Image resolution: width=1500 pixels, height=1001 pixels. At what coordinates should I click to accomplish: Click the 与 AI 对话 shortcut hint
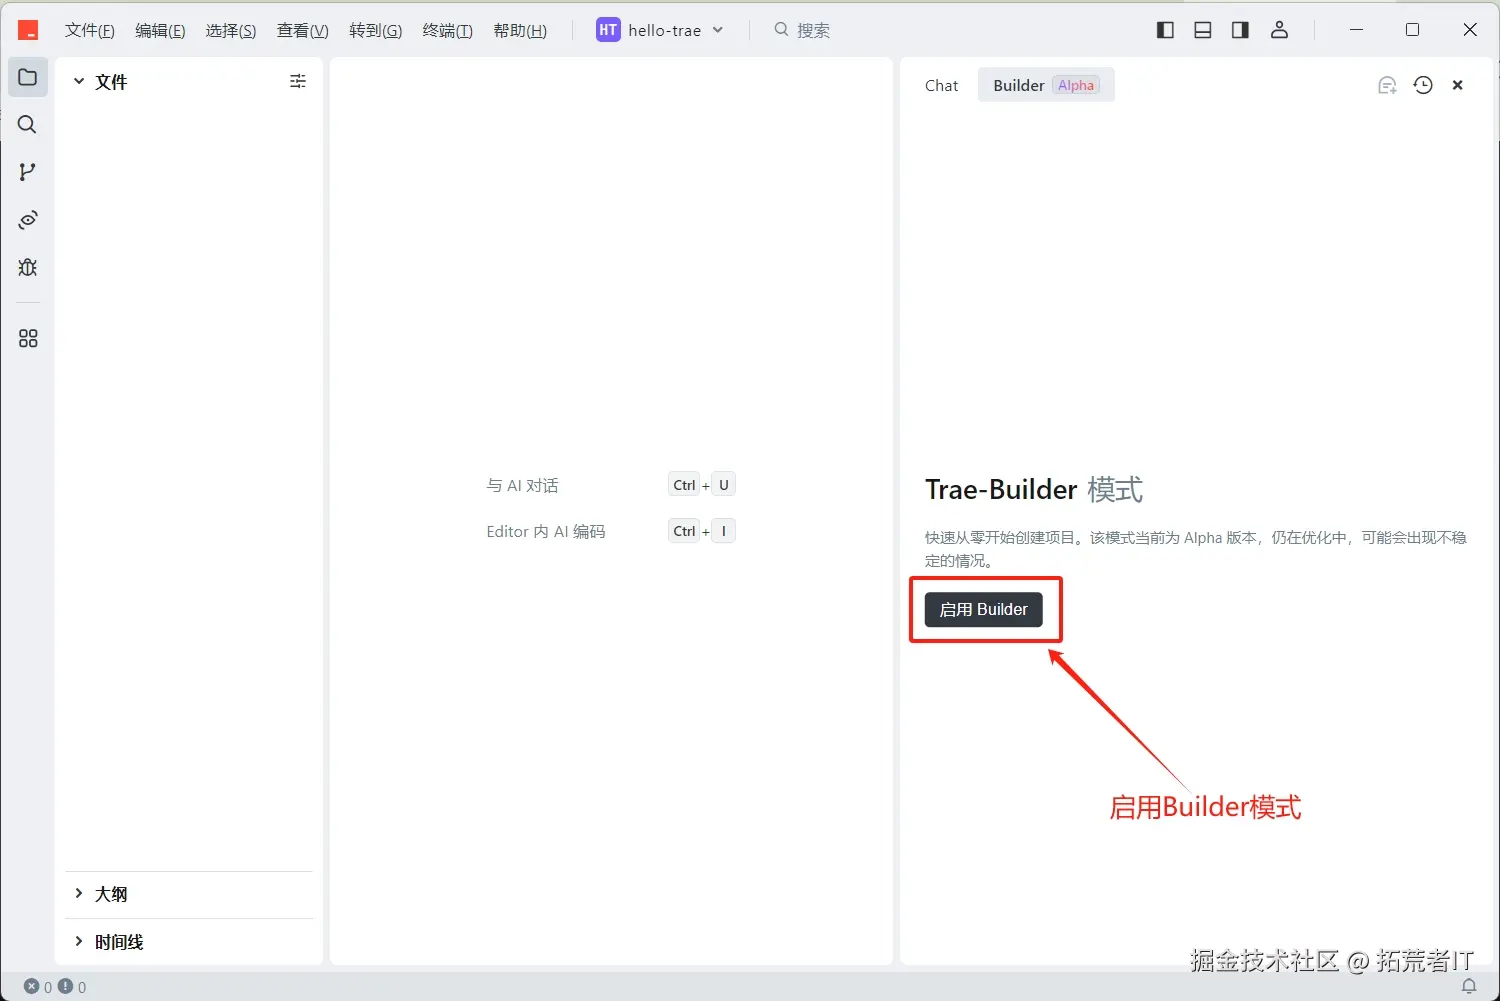522,485
